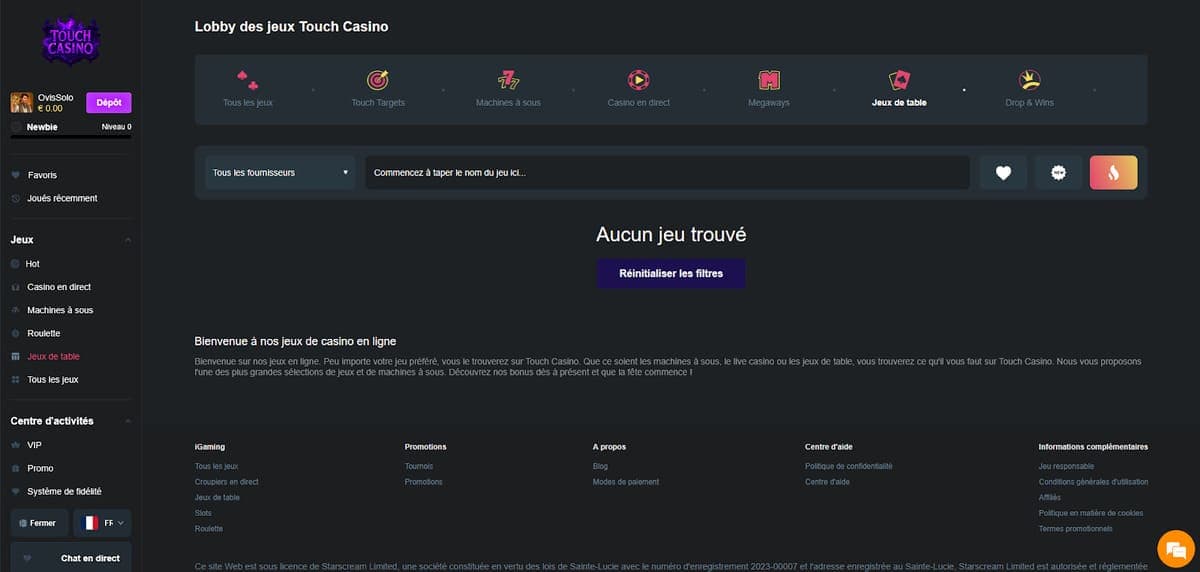Click footer link Modes de paiement
Viewport: 1200px width, 572px height.
(x=626, y=482)
